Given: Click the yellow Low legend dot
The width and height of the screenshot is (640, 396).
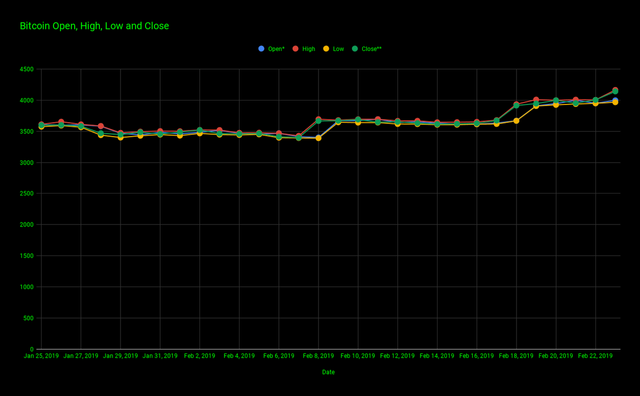Looking at the screenshot, I should (x=326, y=49).
